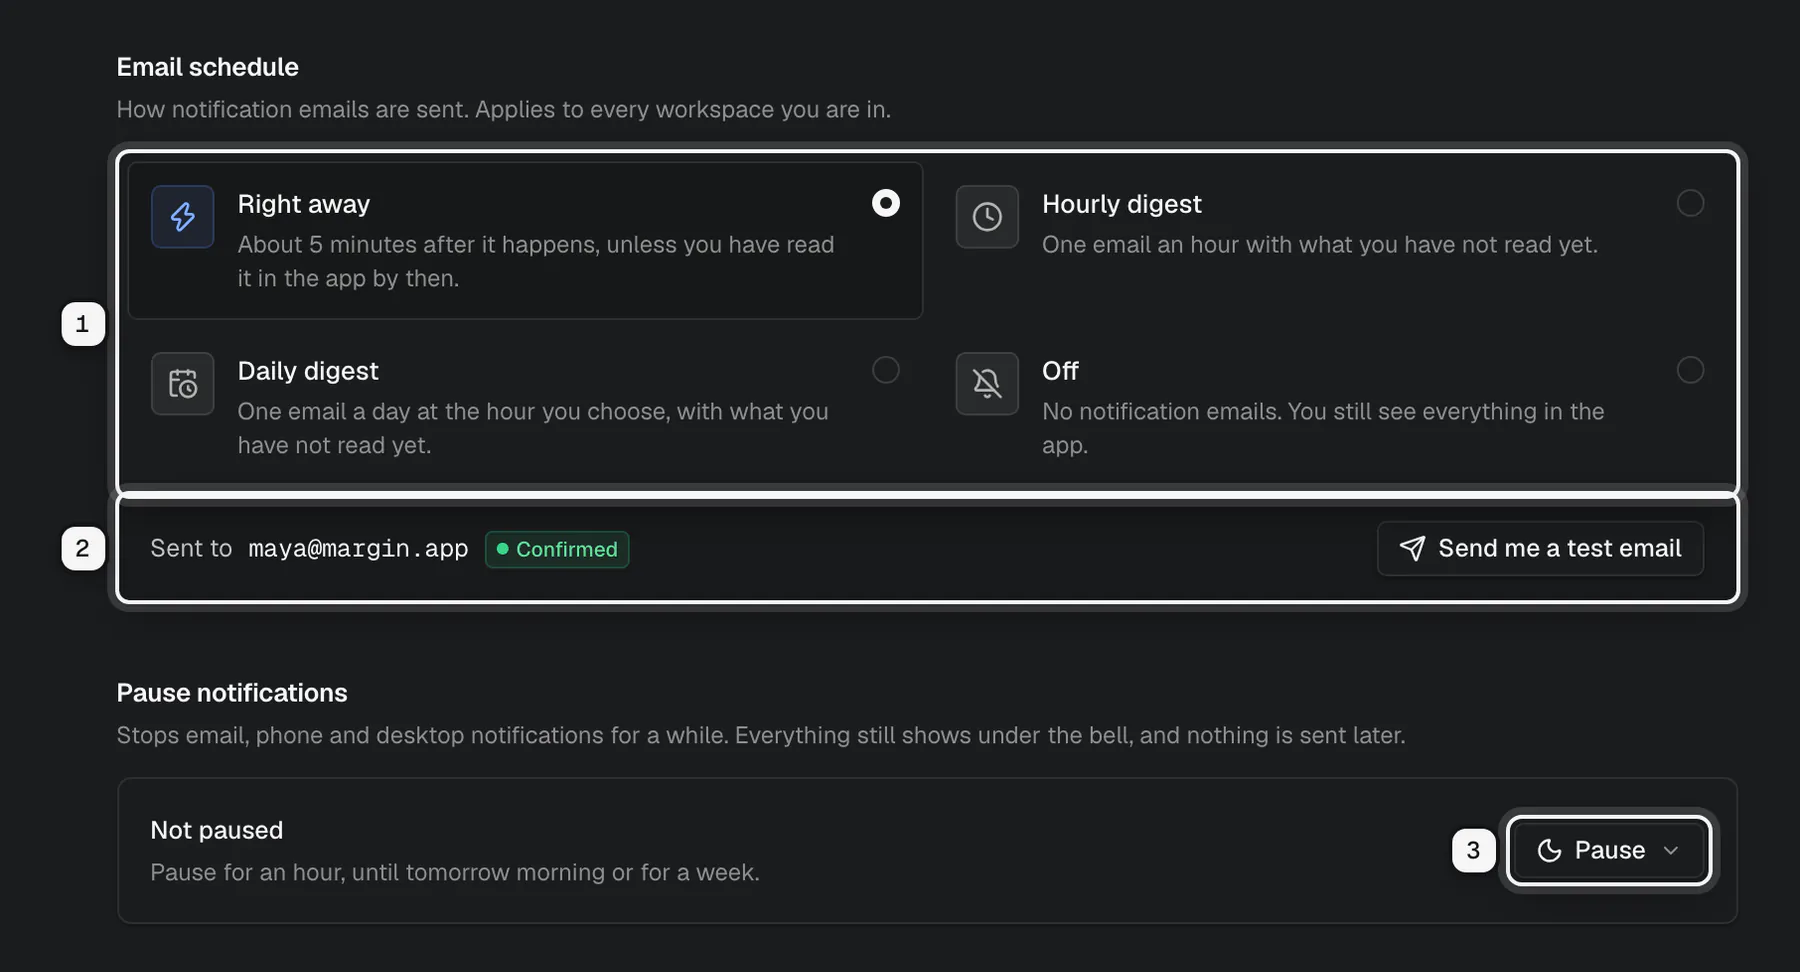
Task: Click the crossed-out bell icon for Off
Action: pos(987,383)
